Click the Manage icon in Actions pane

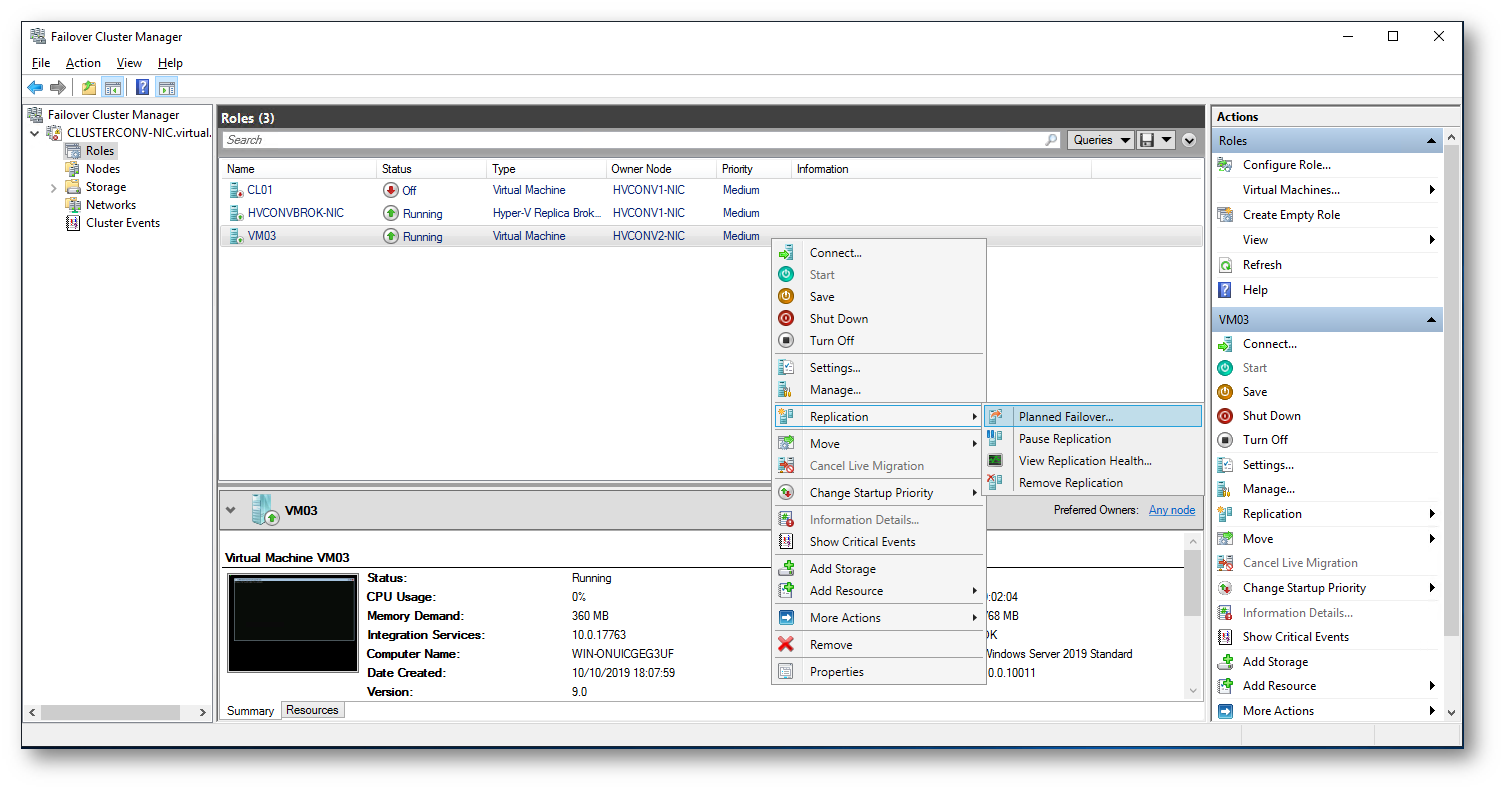coord(1225,489)
